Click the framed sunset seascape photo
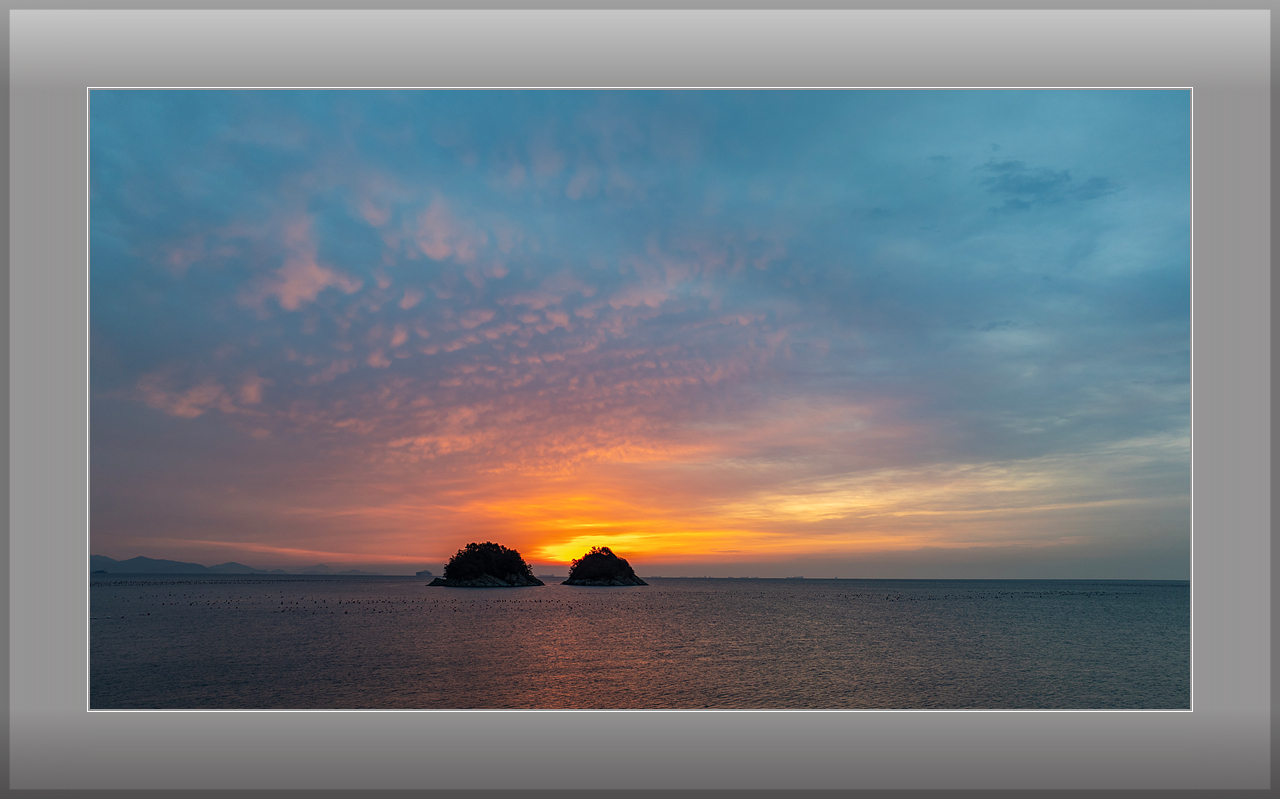 tap(640, 399)
